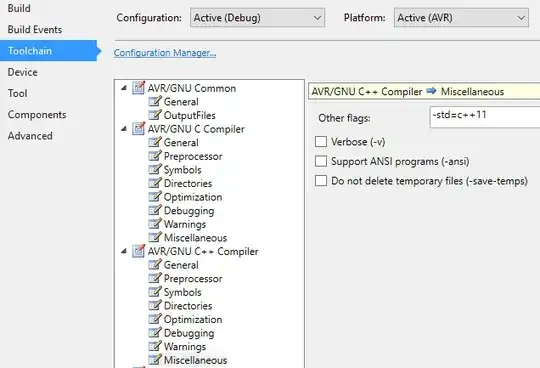
Task: Click the icon beside OutputFiles
Action: (155, 115)
